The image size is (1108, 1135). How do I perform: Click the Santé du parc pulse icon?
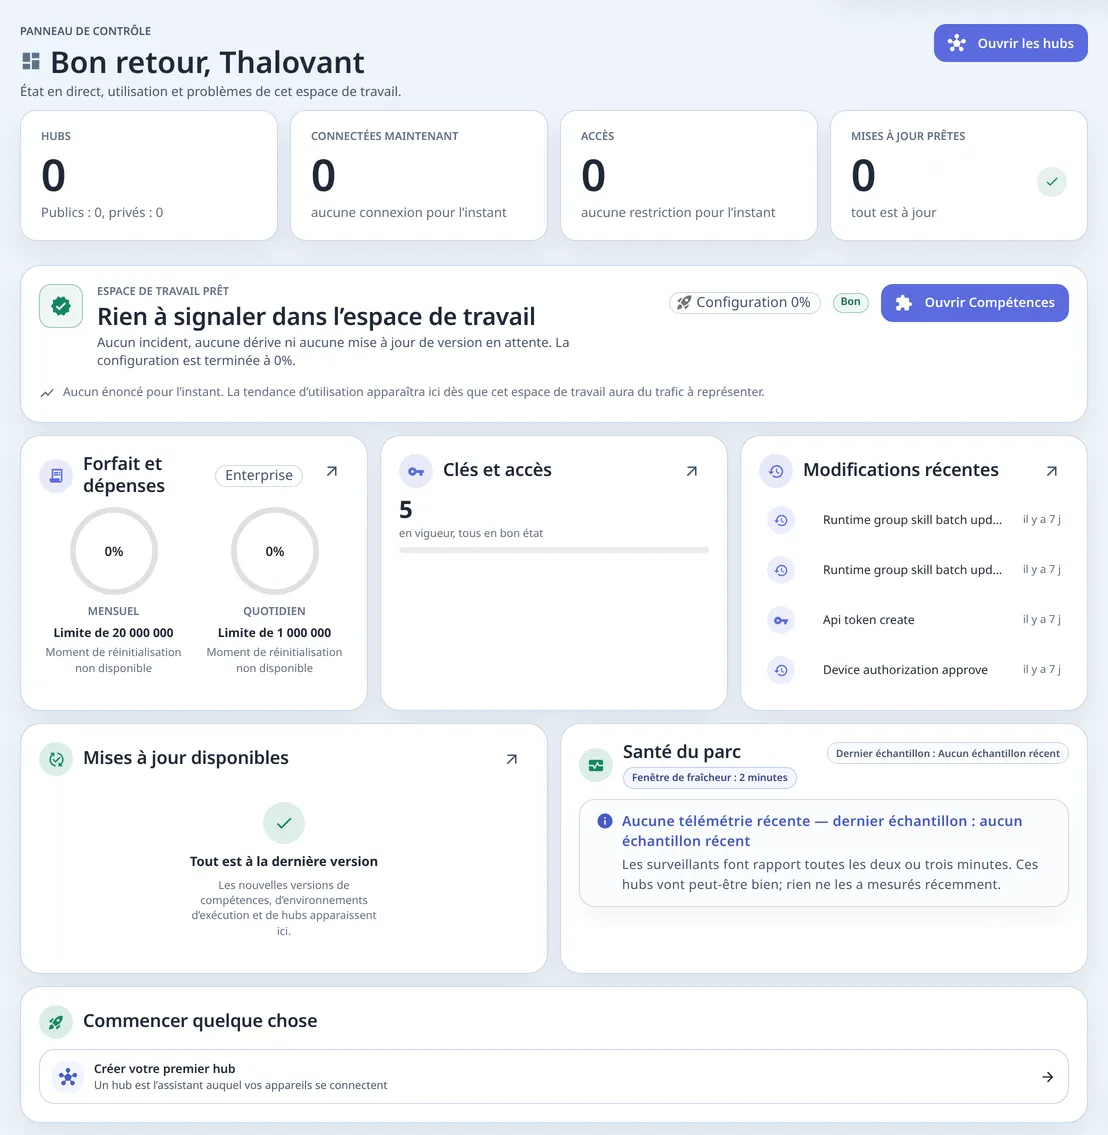point(596,765)
